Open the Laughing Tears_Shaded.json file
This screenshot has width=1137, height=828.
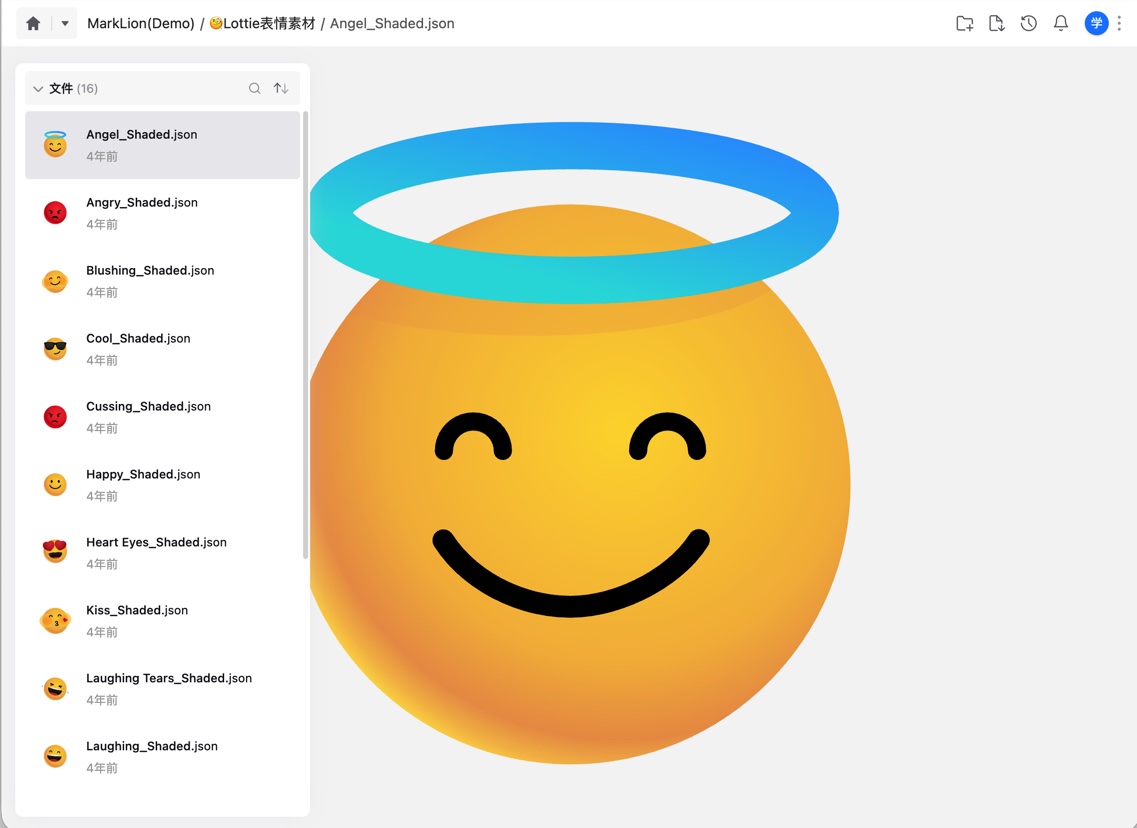(162, 689)
